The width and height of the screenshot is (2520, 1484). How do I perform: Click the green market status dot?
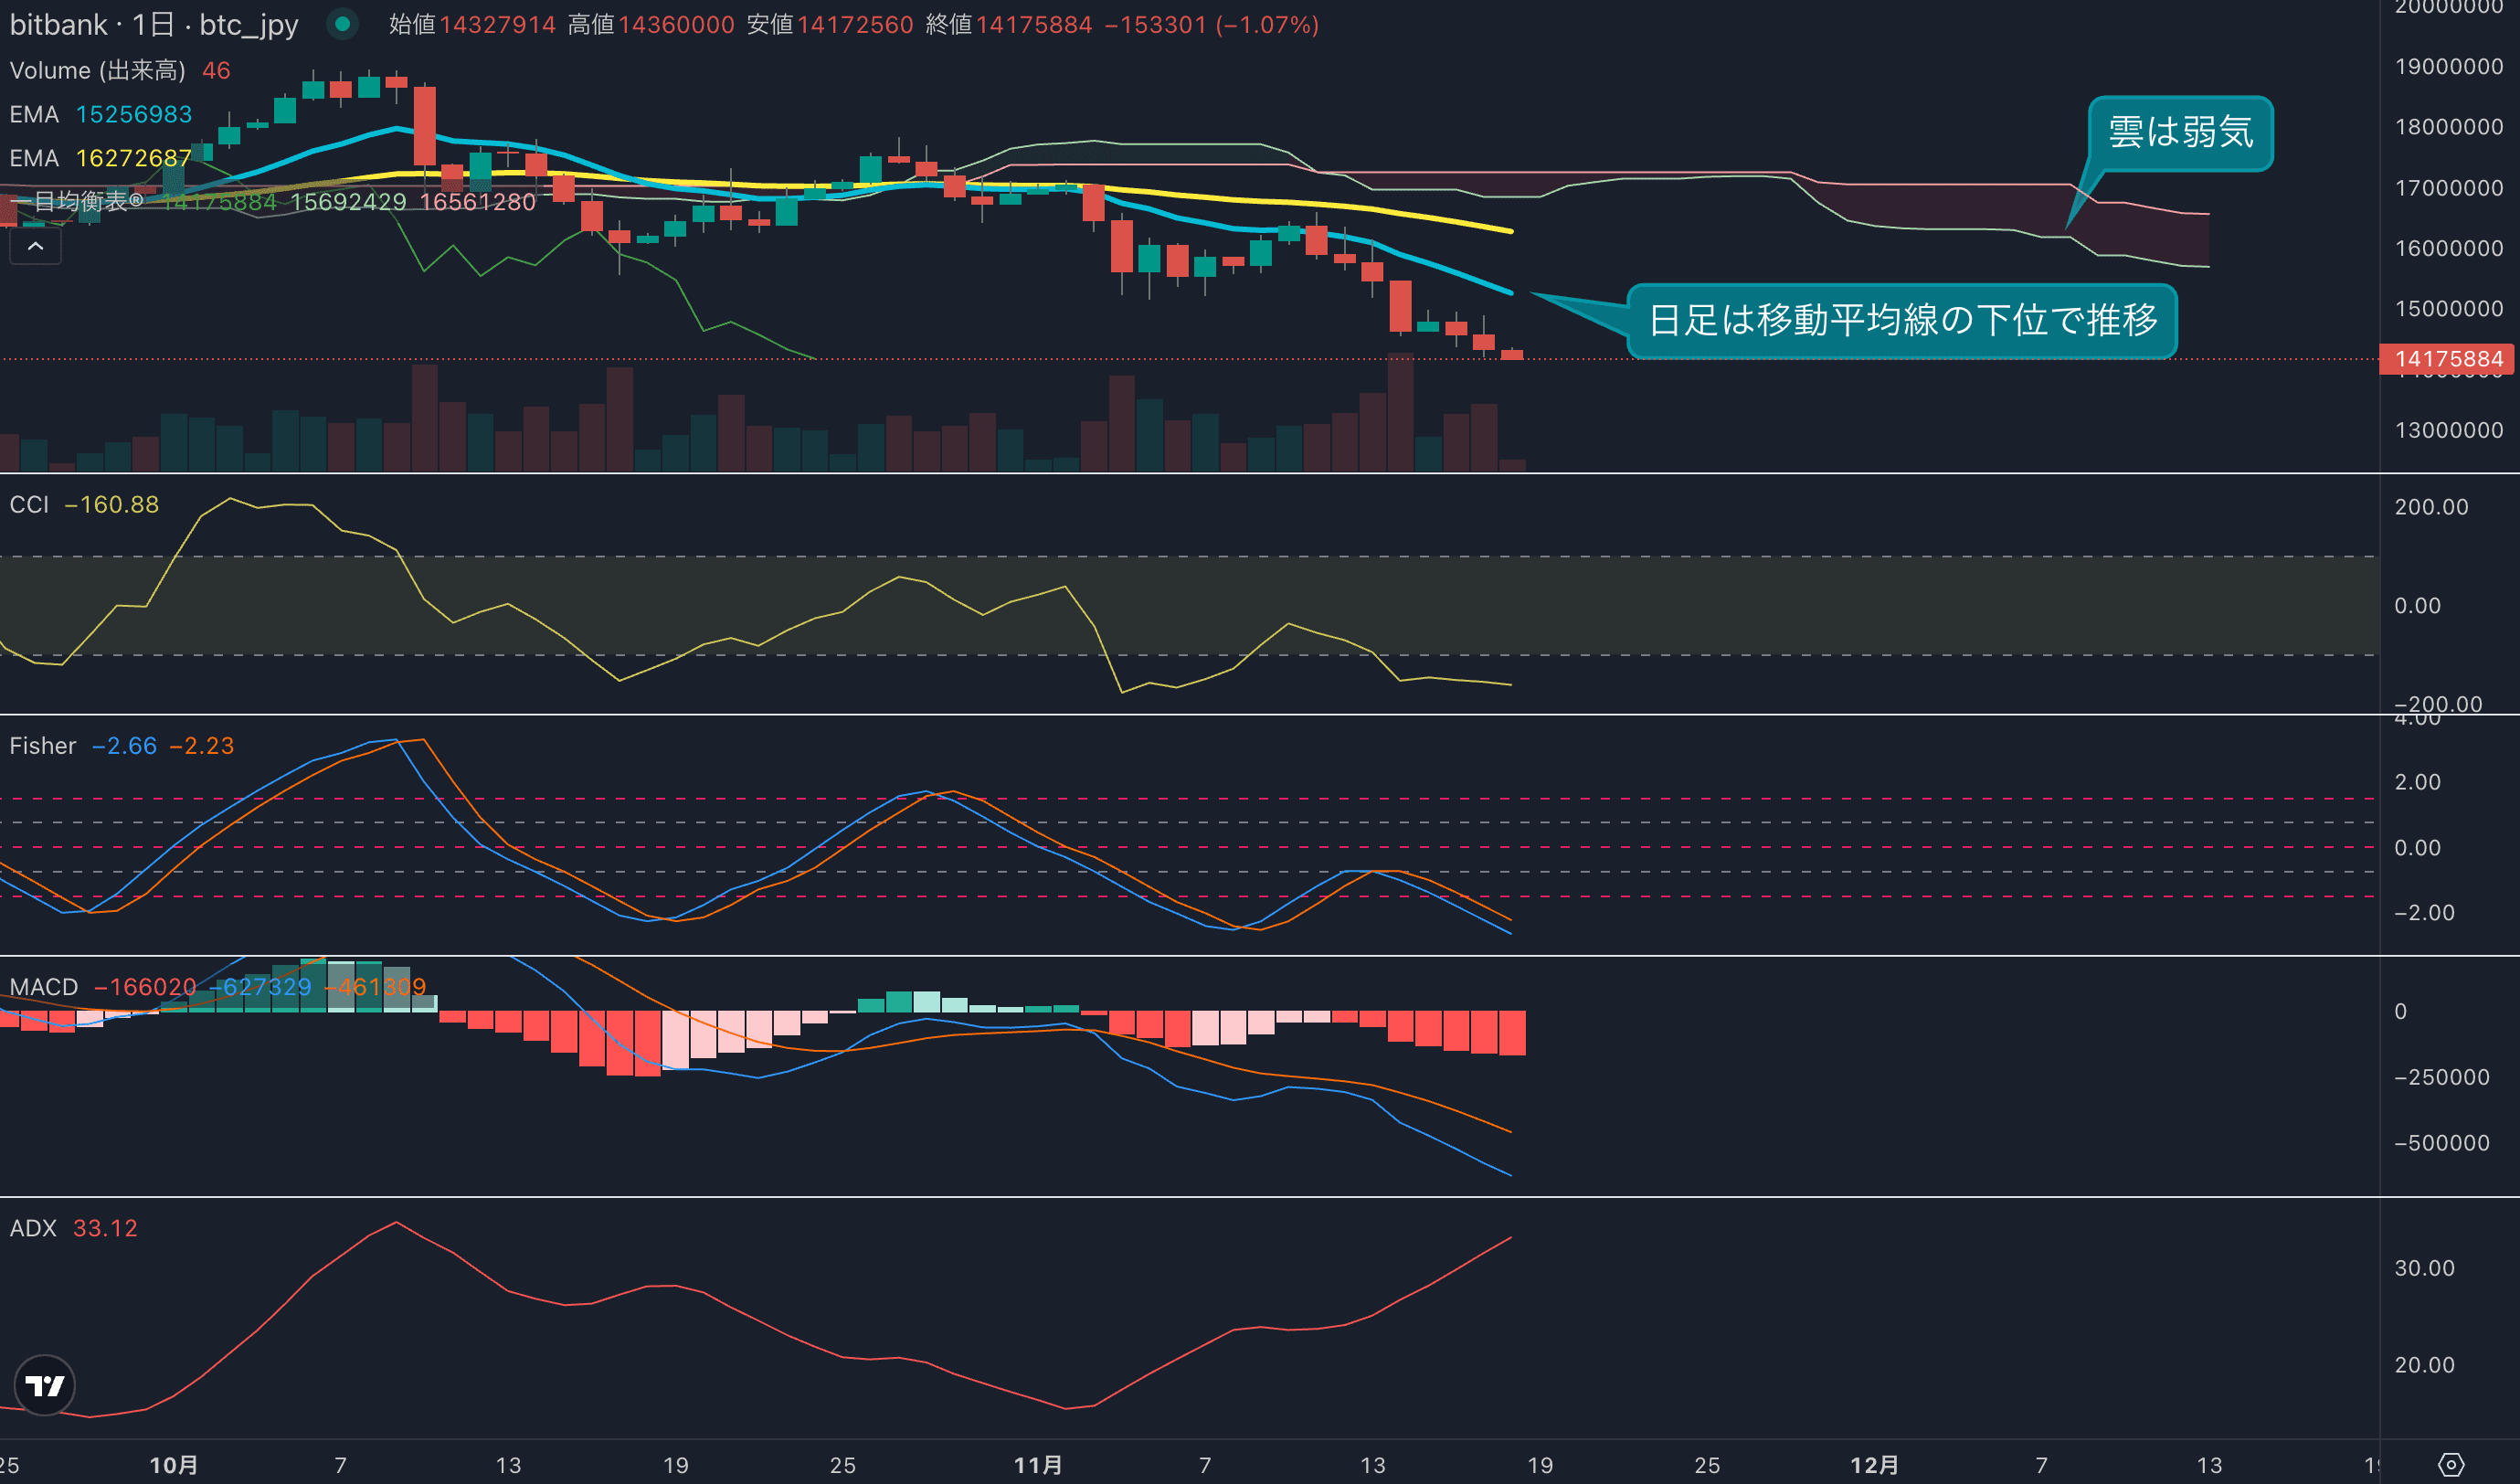click(342, 24)
